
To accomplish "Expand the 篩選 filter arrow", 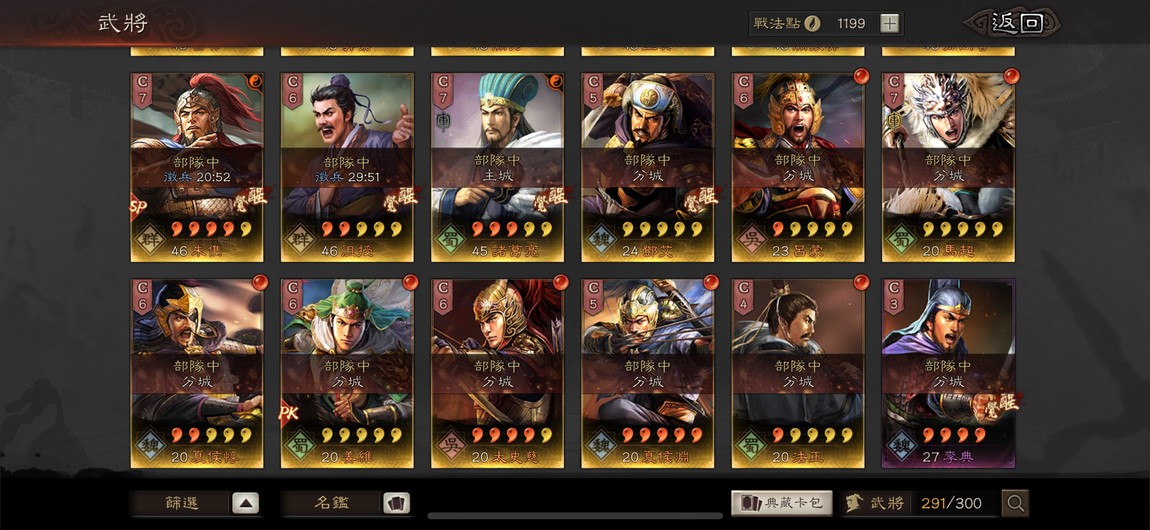I will (x=246, y=503).
